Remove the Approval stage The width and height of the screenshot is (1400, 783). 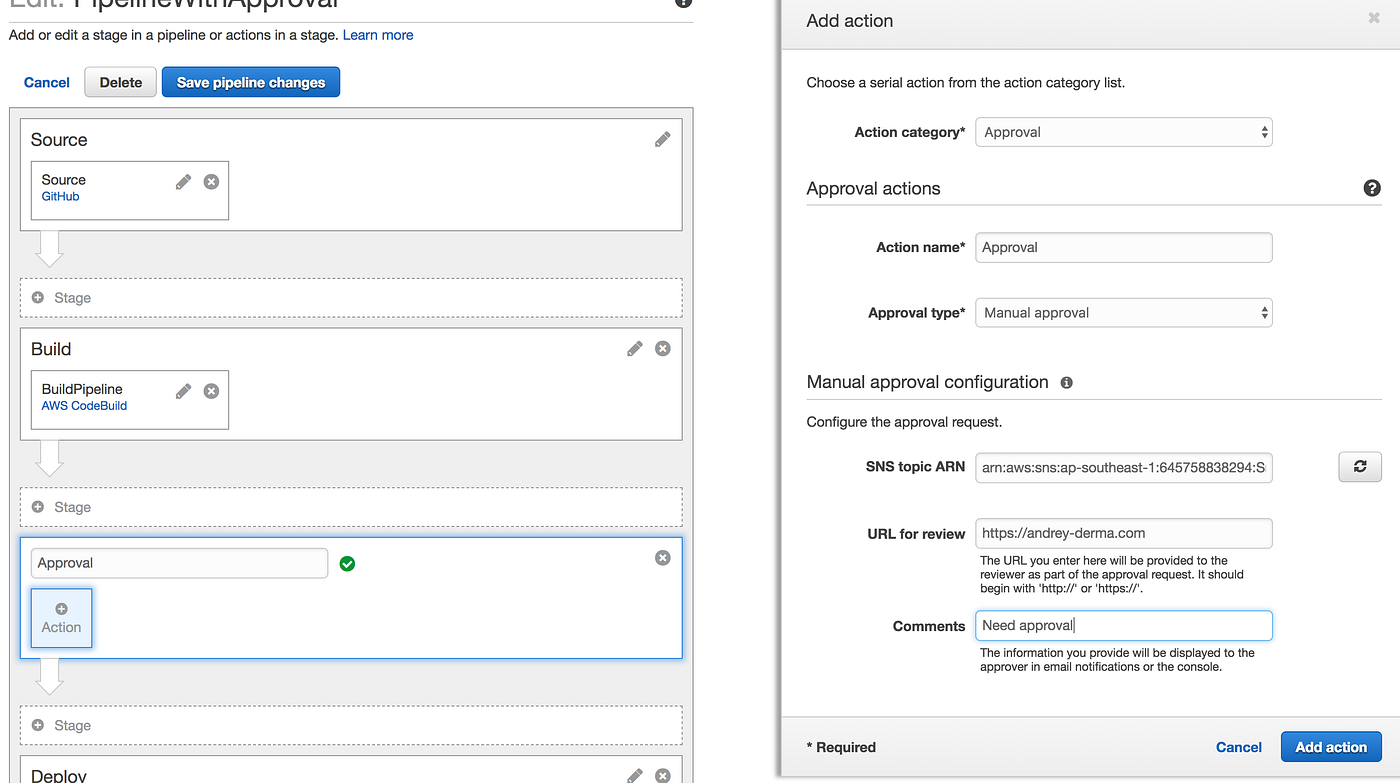click(662, 558)
